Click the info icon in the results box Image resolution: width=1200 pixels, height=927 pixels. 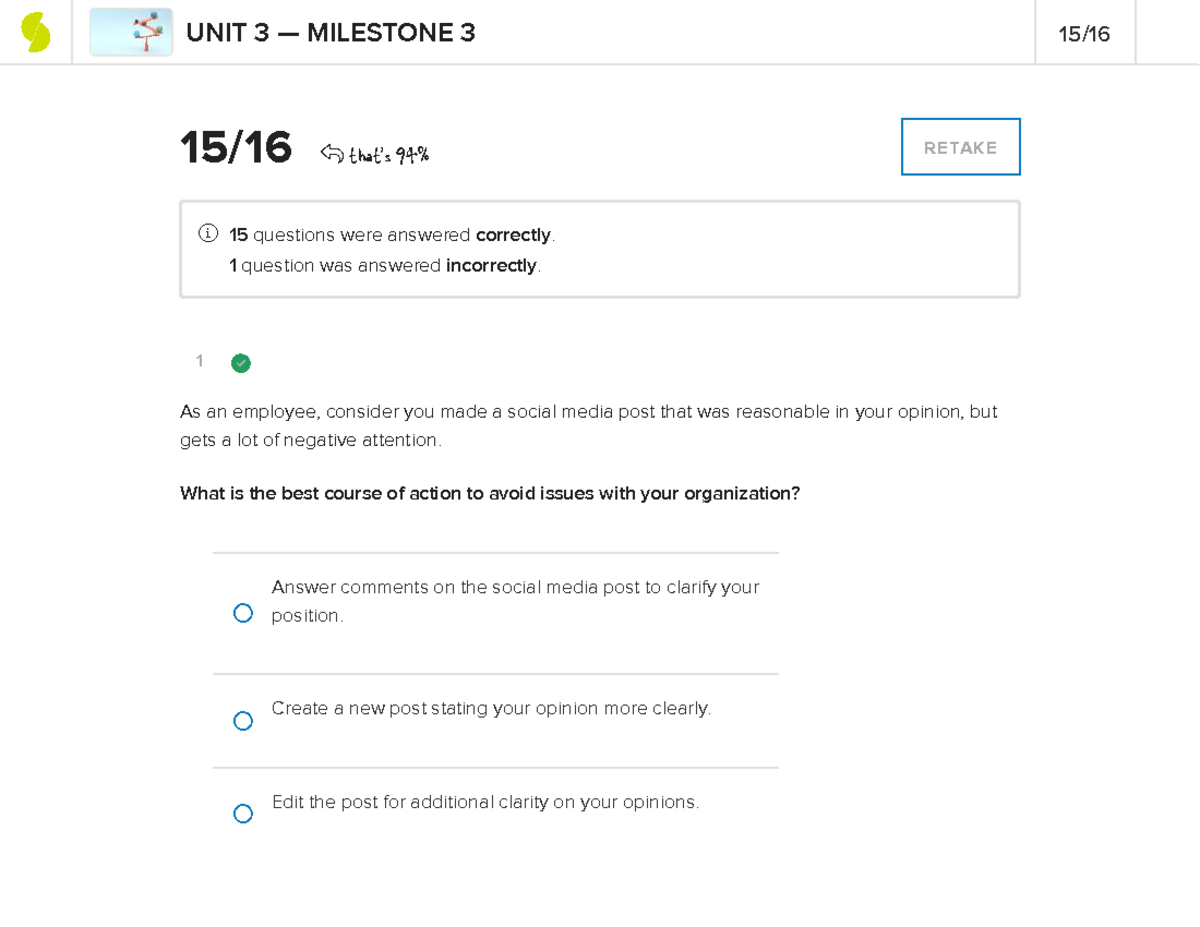click(x=207, y=234)
